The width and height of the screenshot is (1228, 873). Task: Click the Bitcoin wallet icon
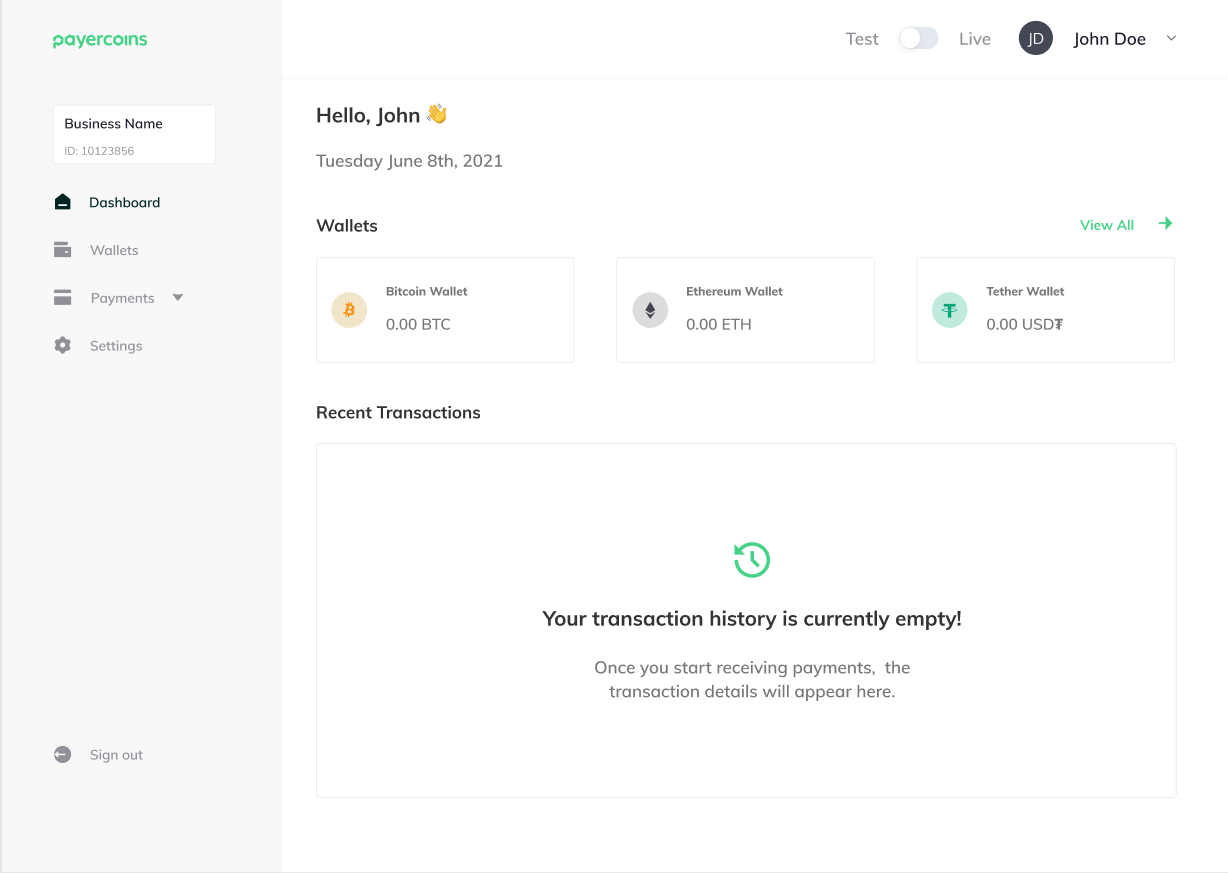pyautogui.click(x=348, y=310)
